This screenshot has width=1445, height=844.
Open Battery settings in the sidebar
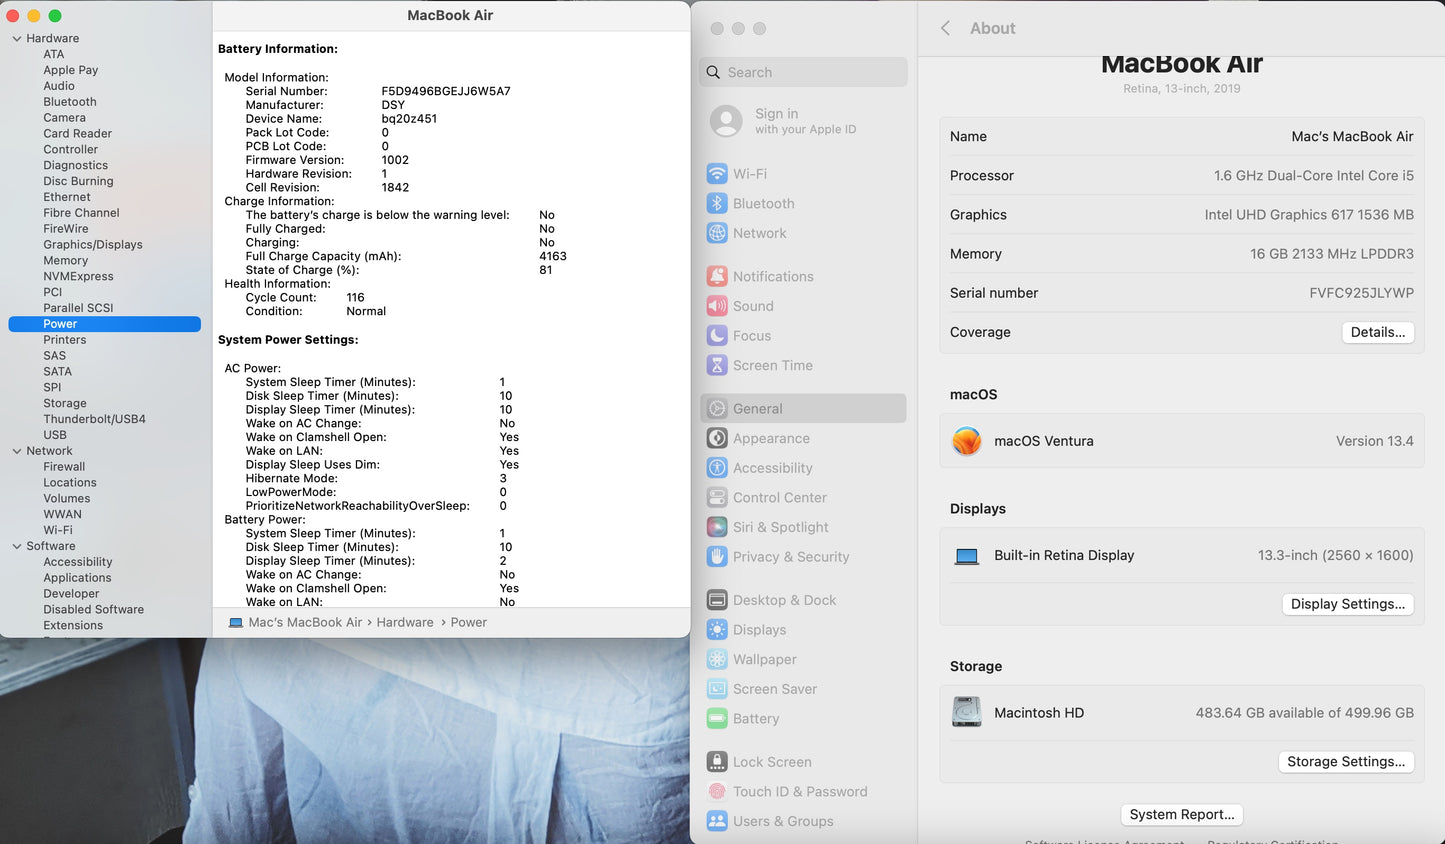(x=755, y=719)
